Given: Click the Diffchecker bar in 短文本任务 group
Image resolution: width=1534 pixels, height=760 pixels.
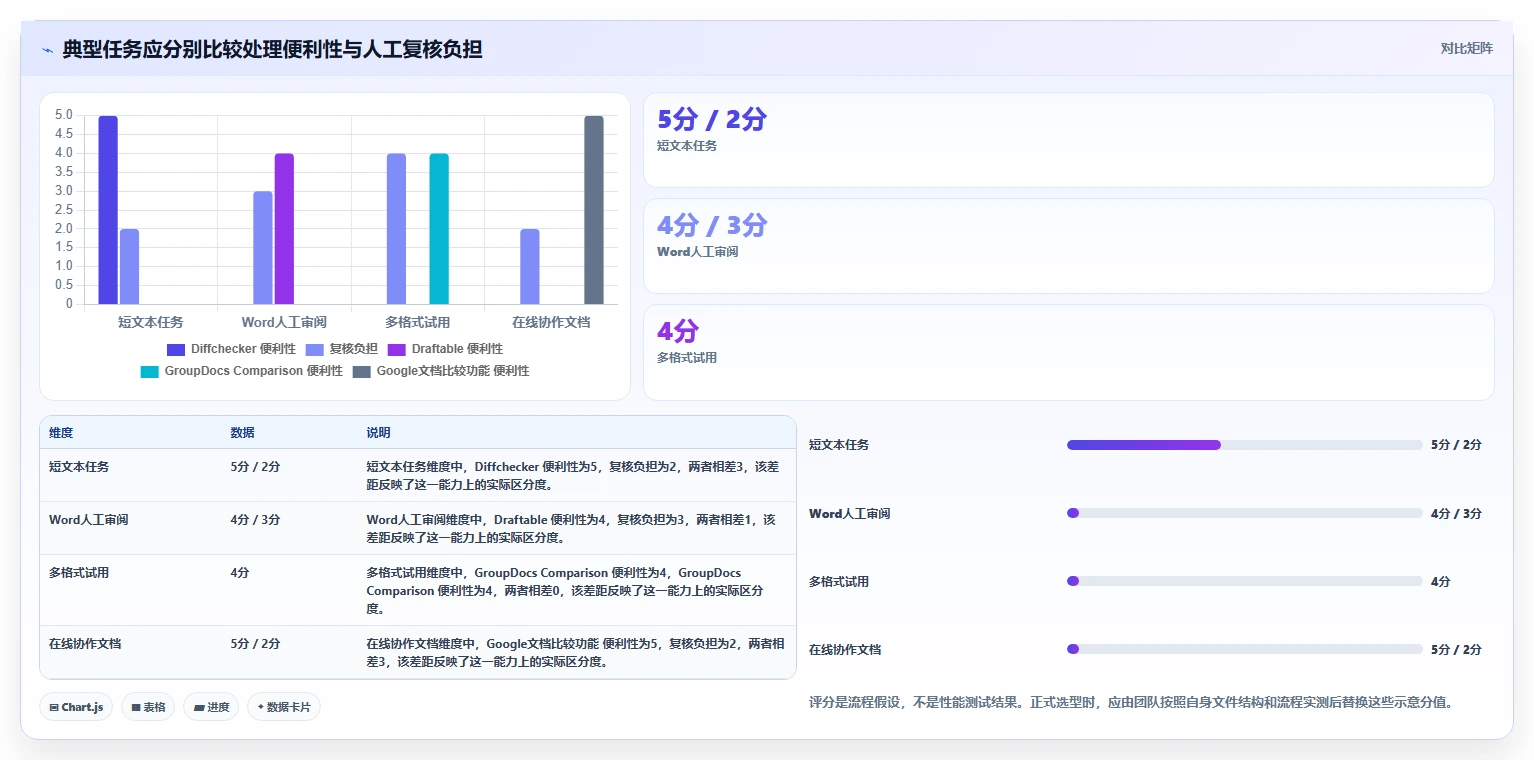Looking at the screenshot, I should tap(108, 210).
